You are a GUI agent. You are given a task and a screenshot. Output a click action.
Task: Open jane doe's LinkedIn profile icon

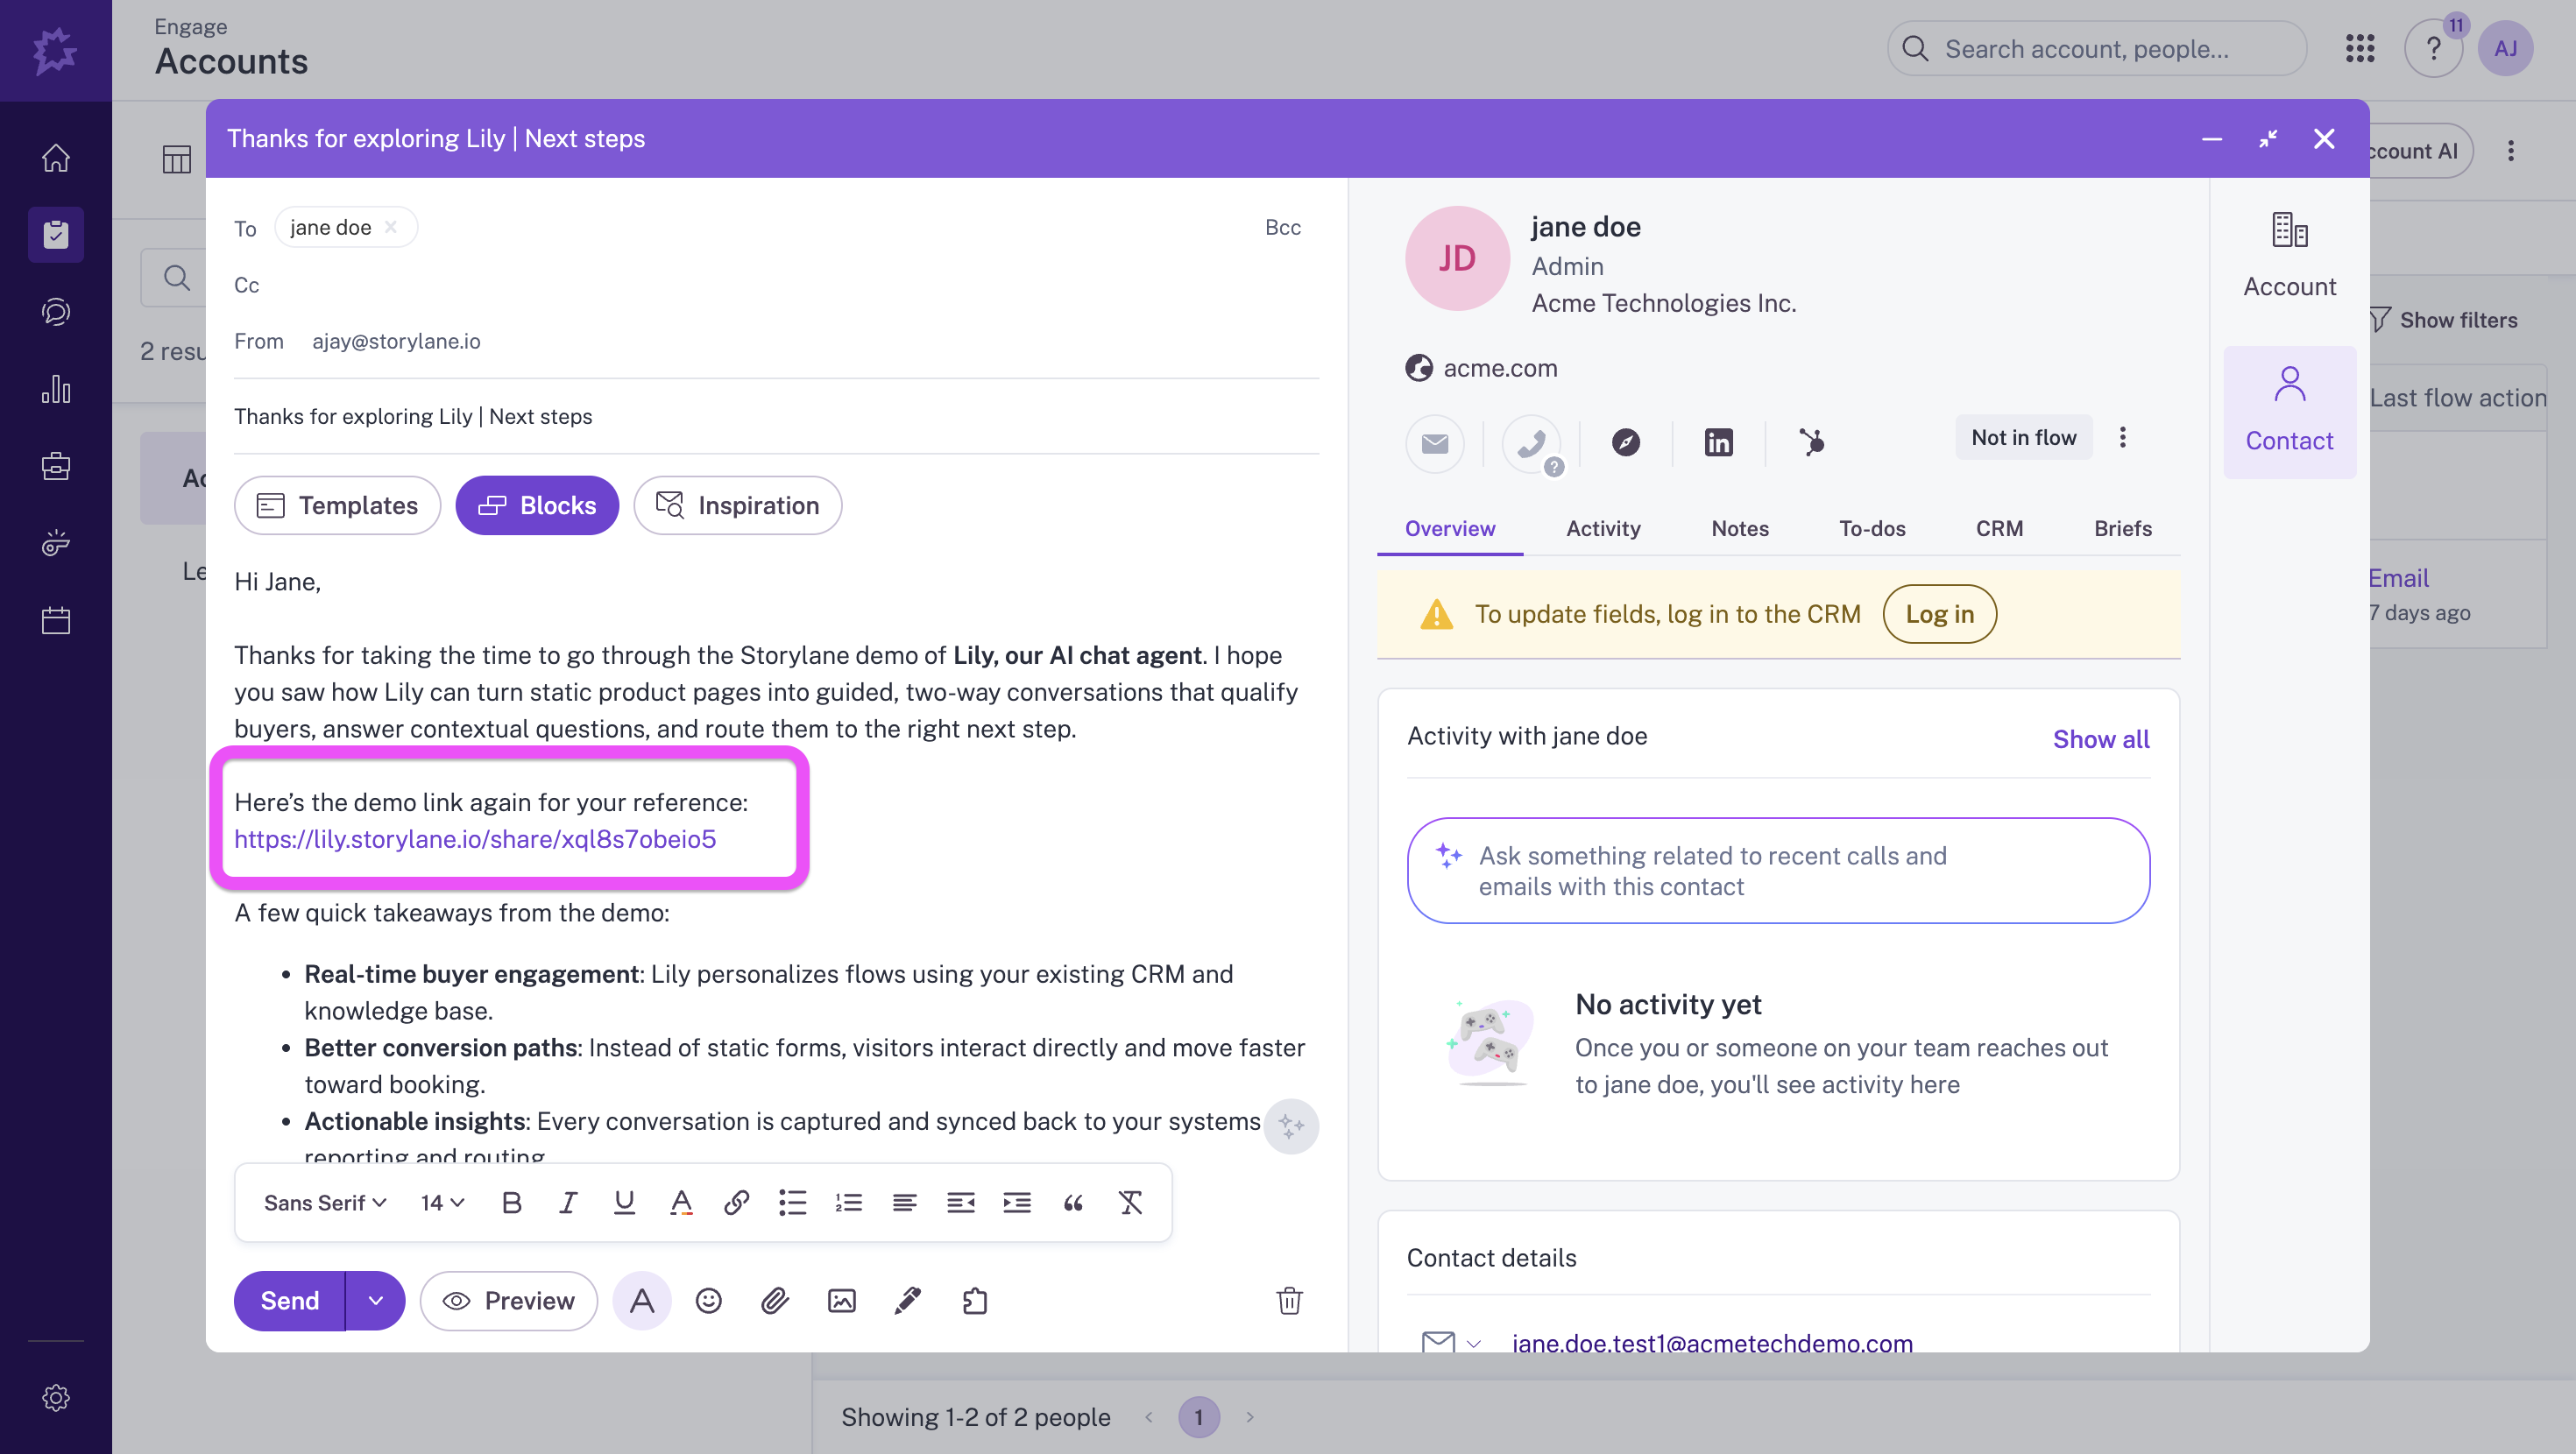(1718, 442)
